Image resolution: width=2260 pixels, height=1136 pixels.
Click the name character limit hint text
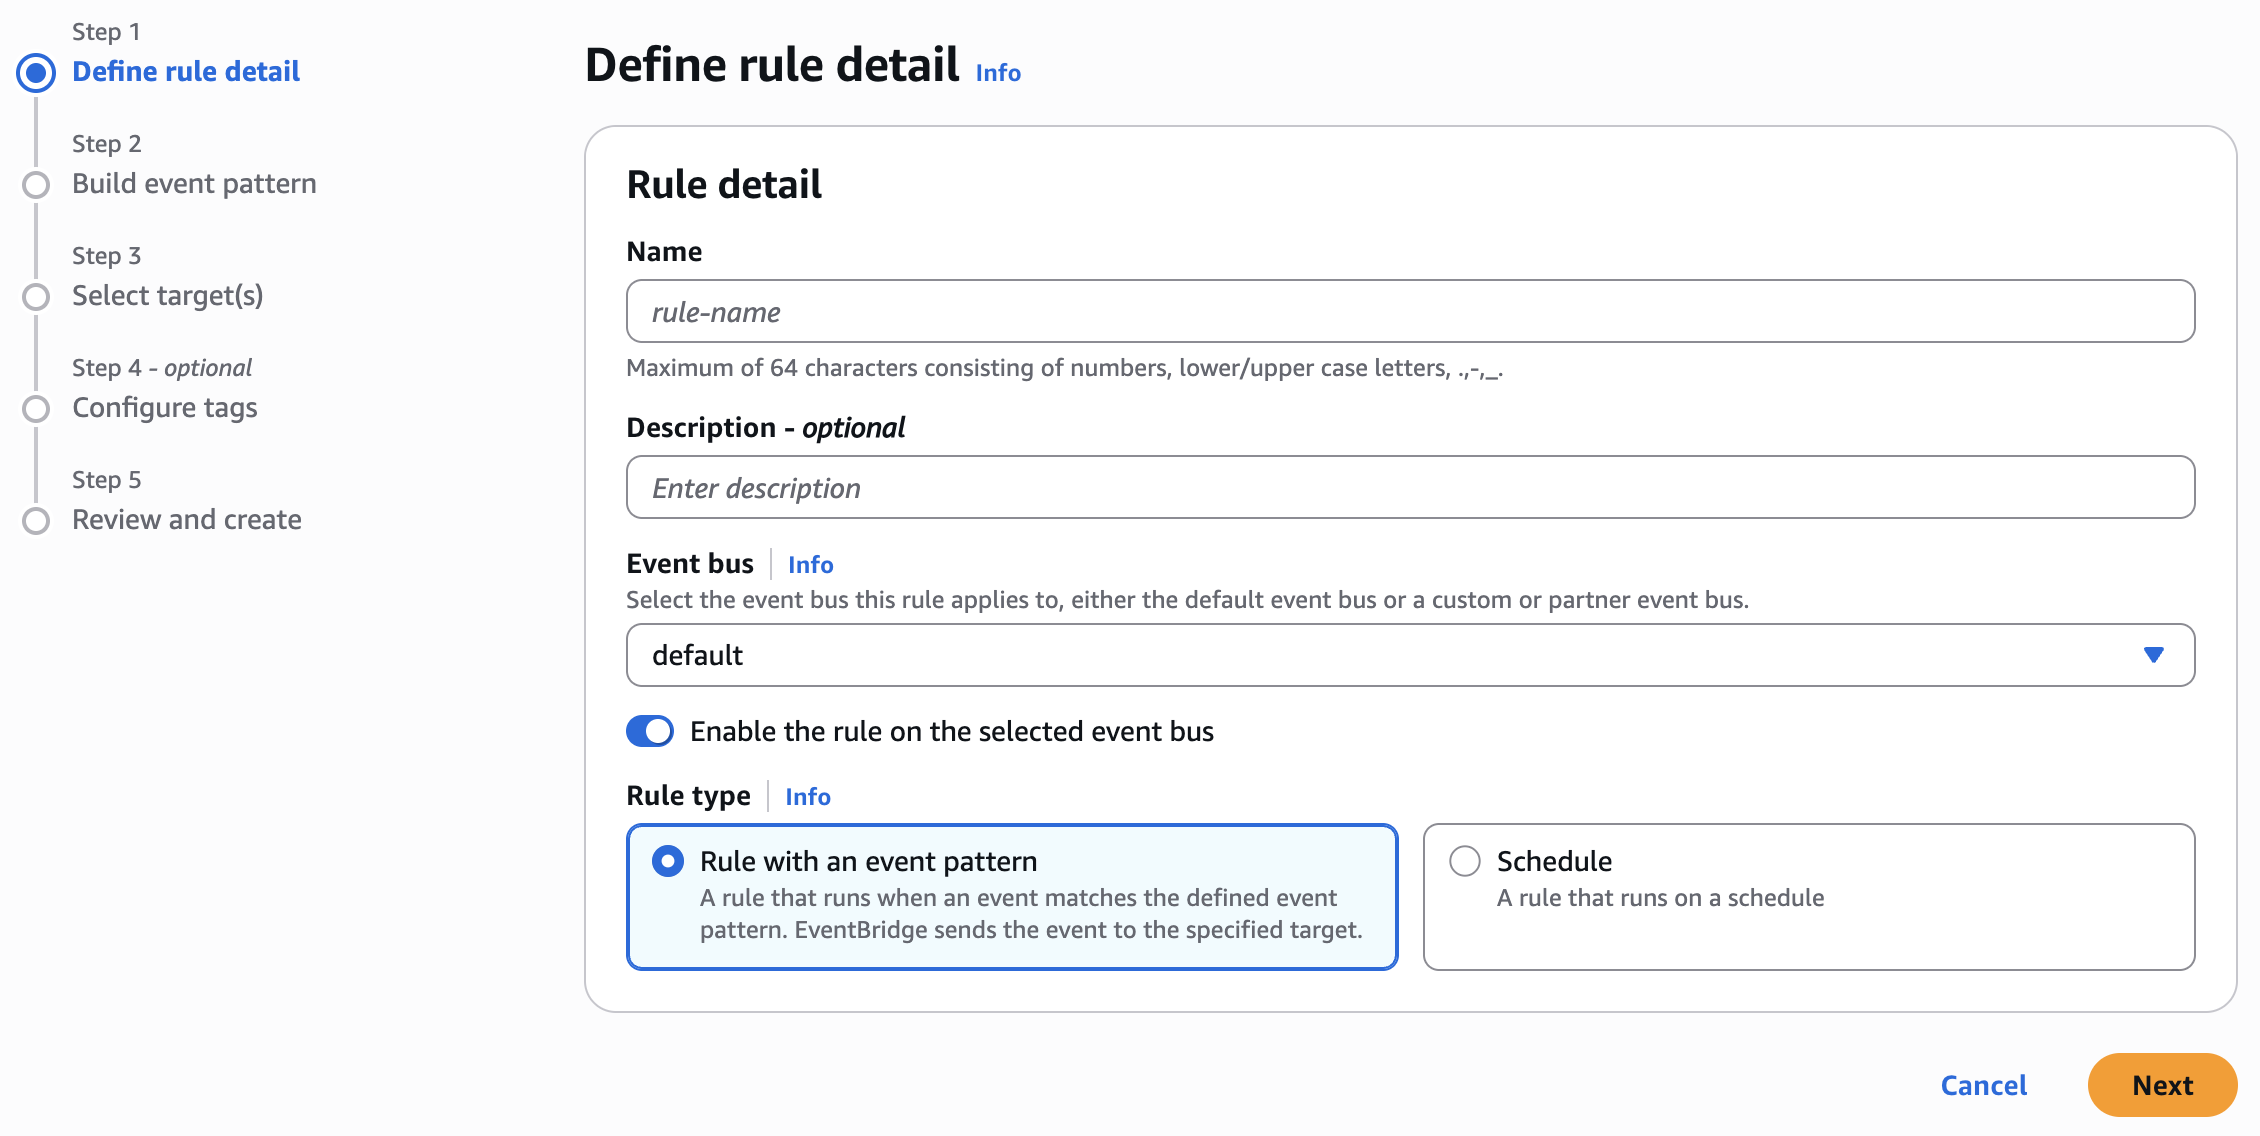point(1065,369)
